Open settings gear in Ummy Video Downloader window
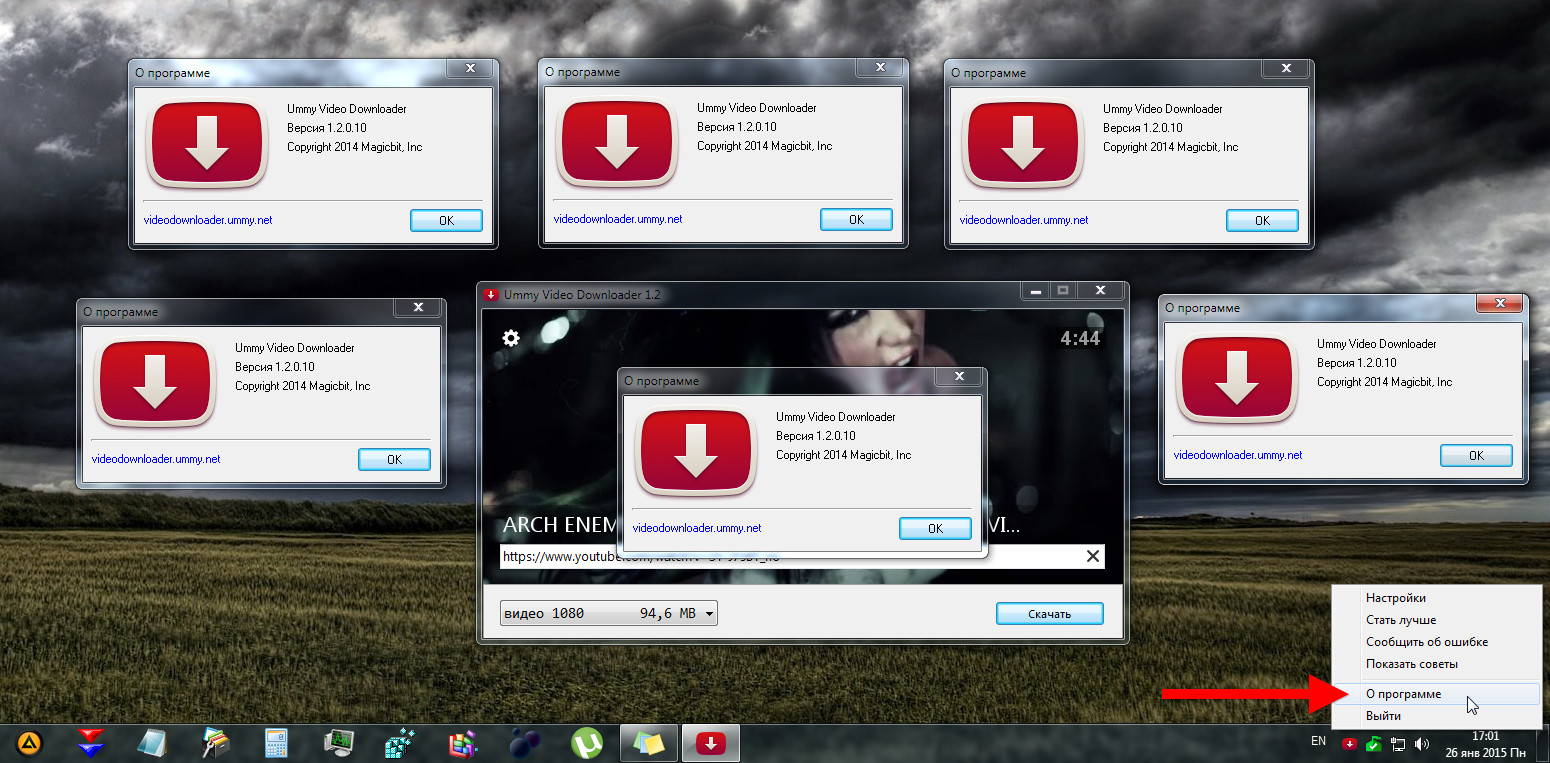1550x763 pixels. click(x=511, y=338)
